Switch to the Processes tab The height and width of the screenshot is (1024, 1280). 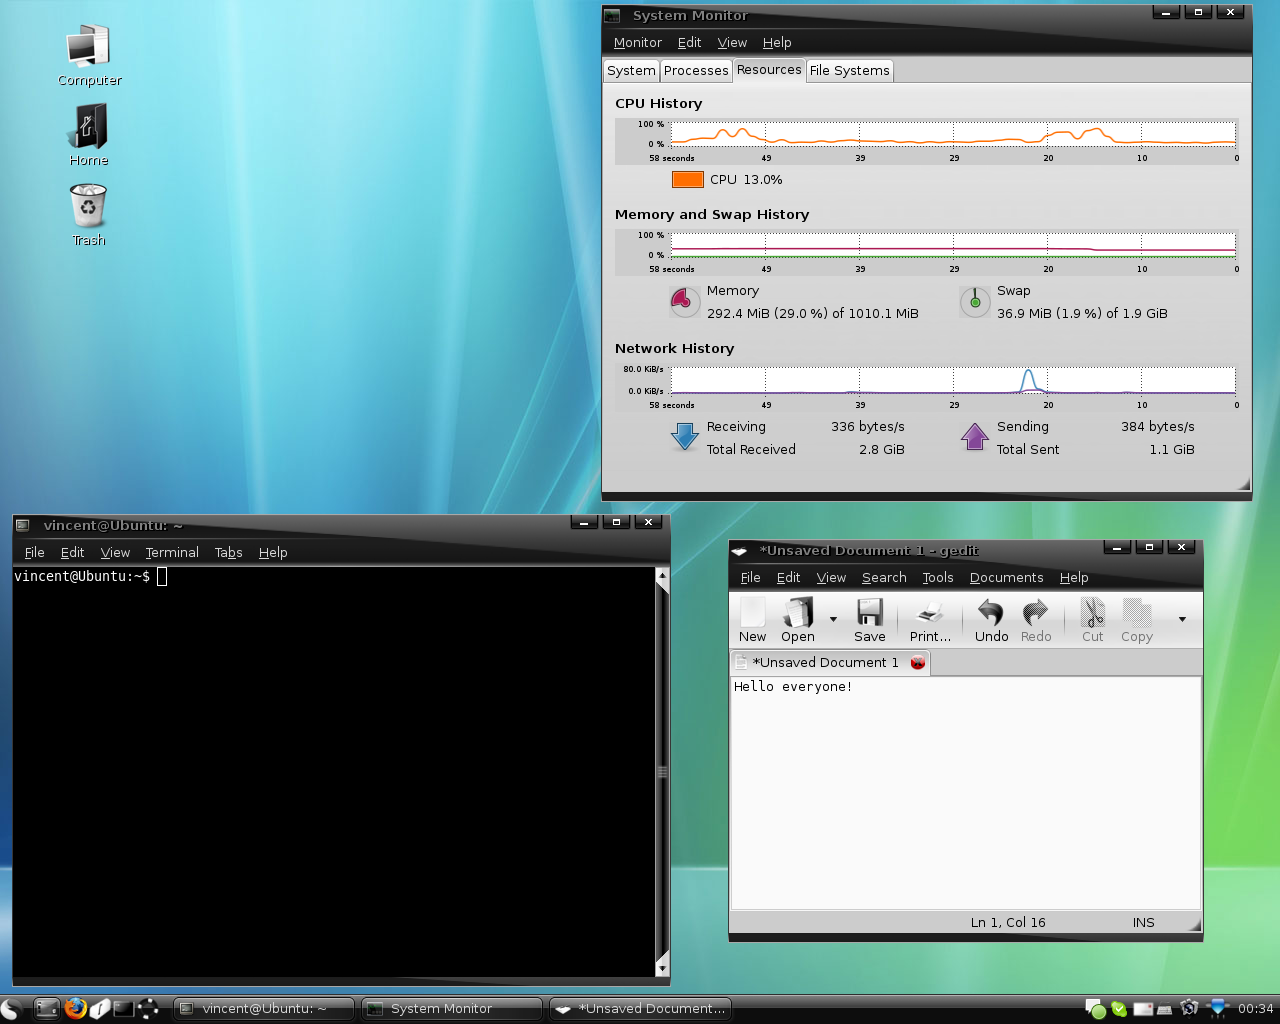(696, 70)
